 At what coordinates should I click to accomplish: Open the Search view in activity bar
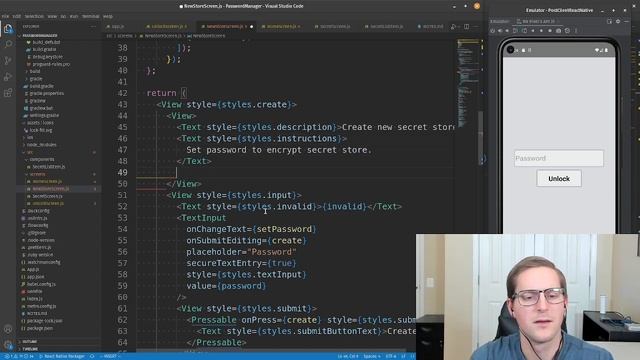(8, 44)
